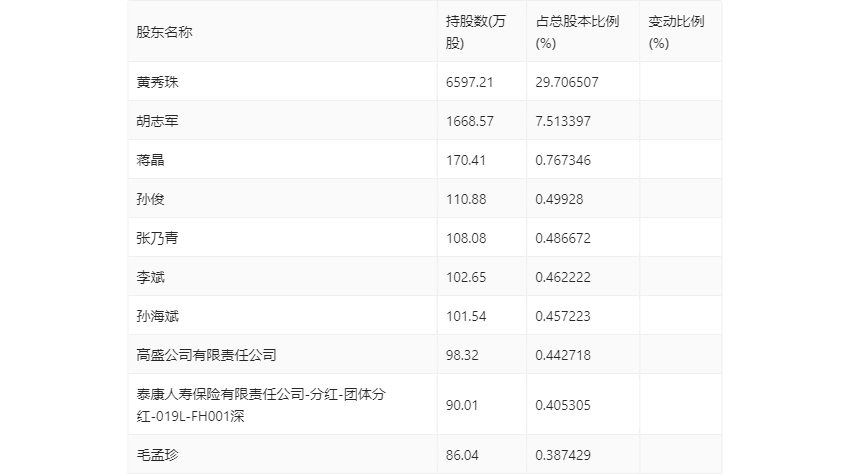
Task: Select the percentage 0.442718
Action: tap(563, 355)
